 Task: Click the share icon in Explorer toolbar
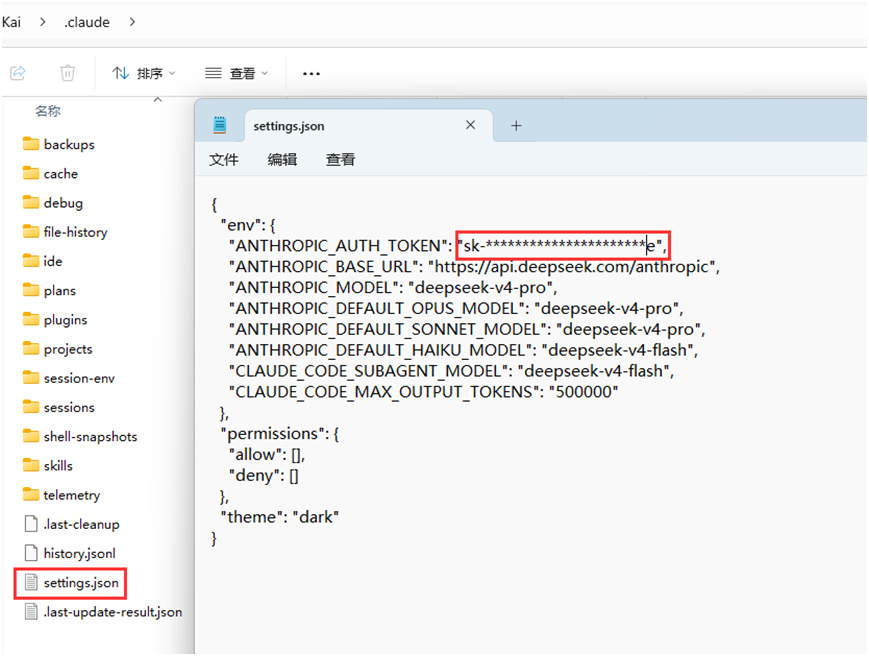(18, 73)
